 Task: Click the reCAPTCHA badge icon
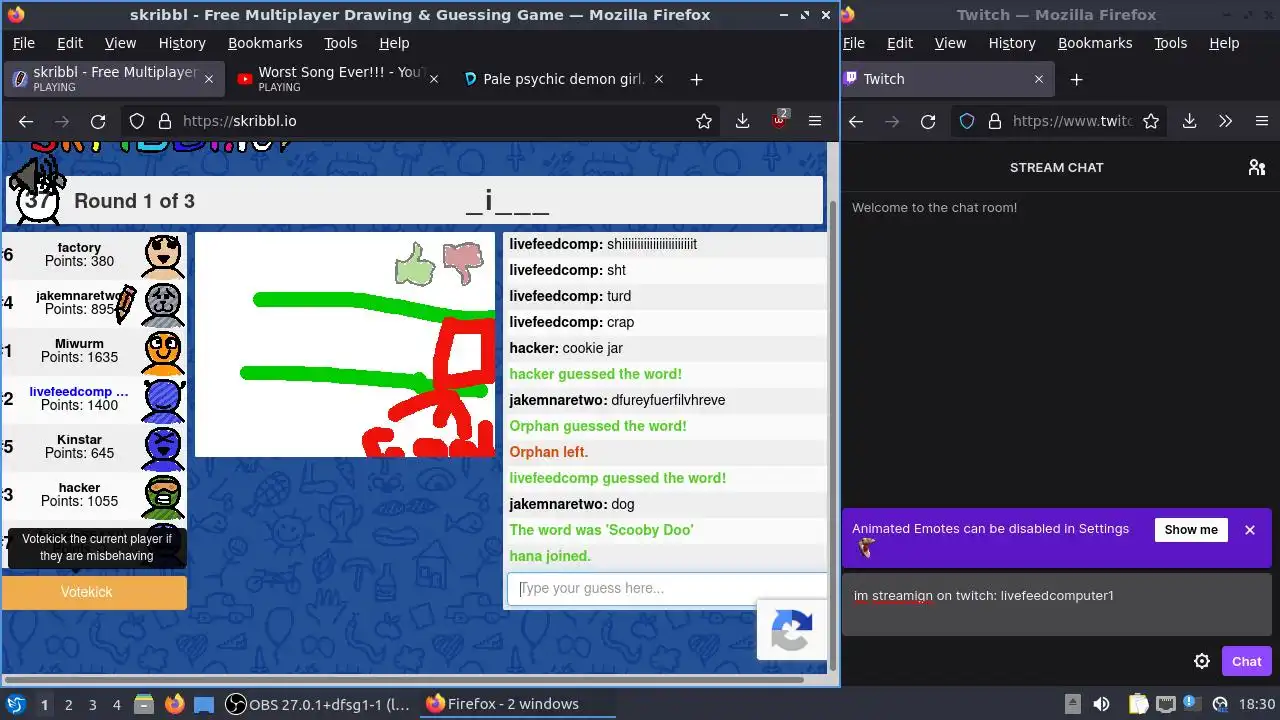(x=792, y=630)
